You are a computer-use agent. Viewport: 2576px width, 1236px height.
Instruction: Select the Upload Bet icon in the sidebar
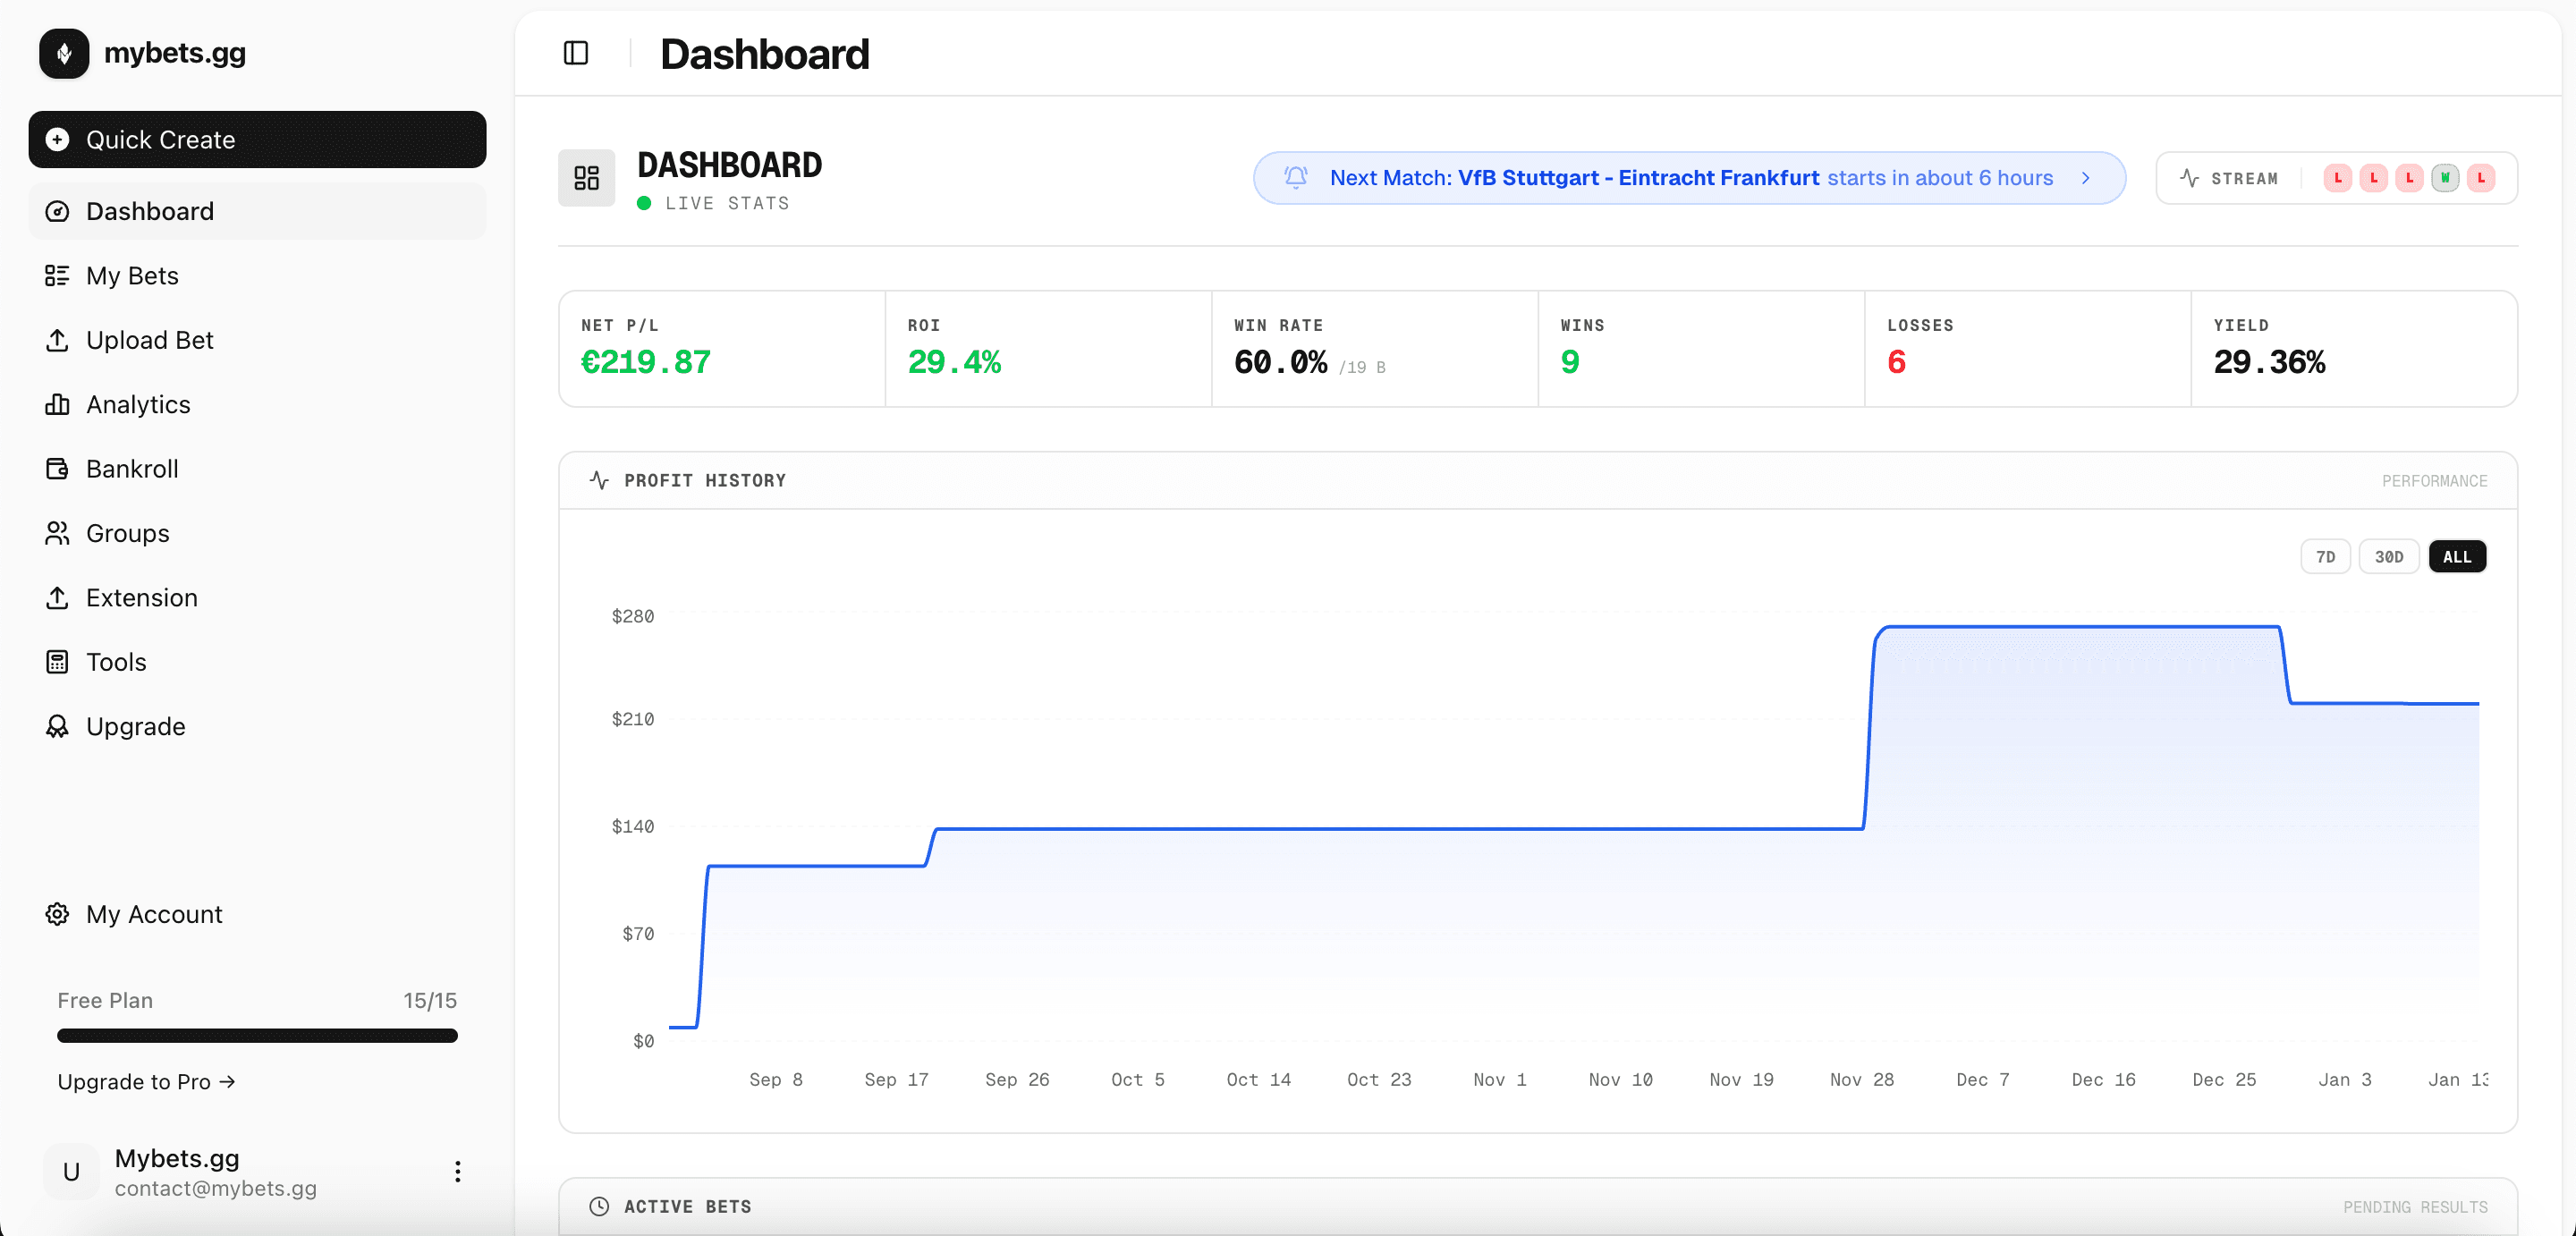58,340
